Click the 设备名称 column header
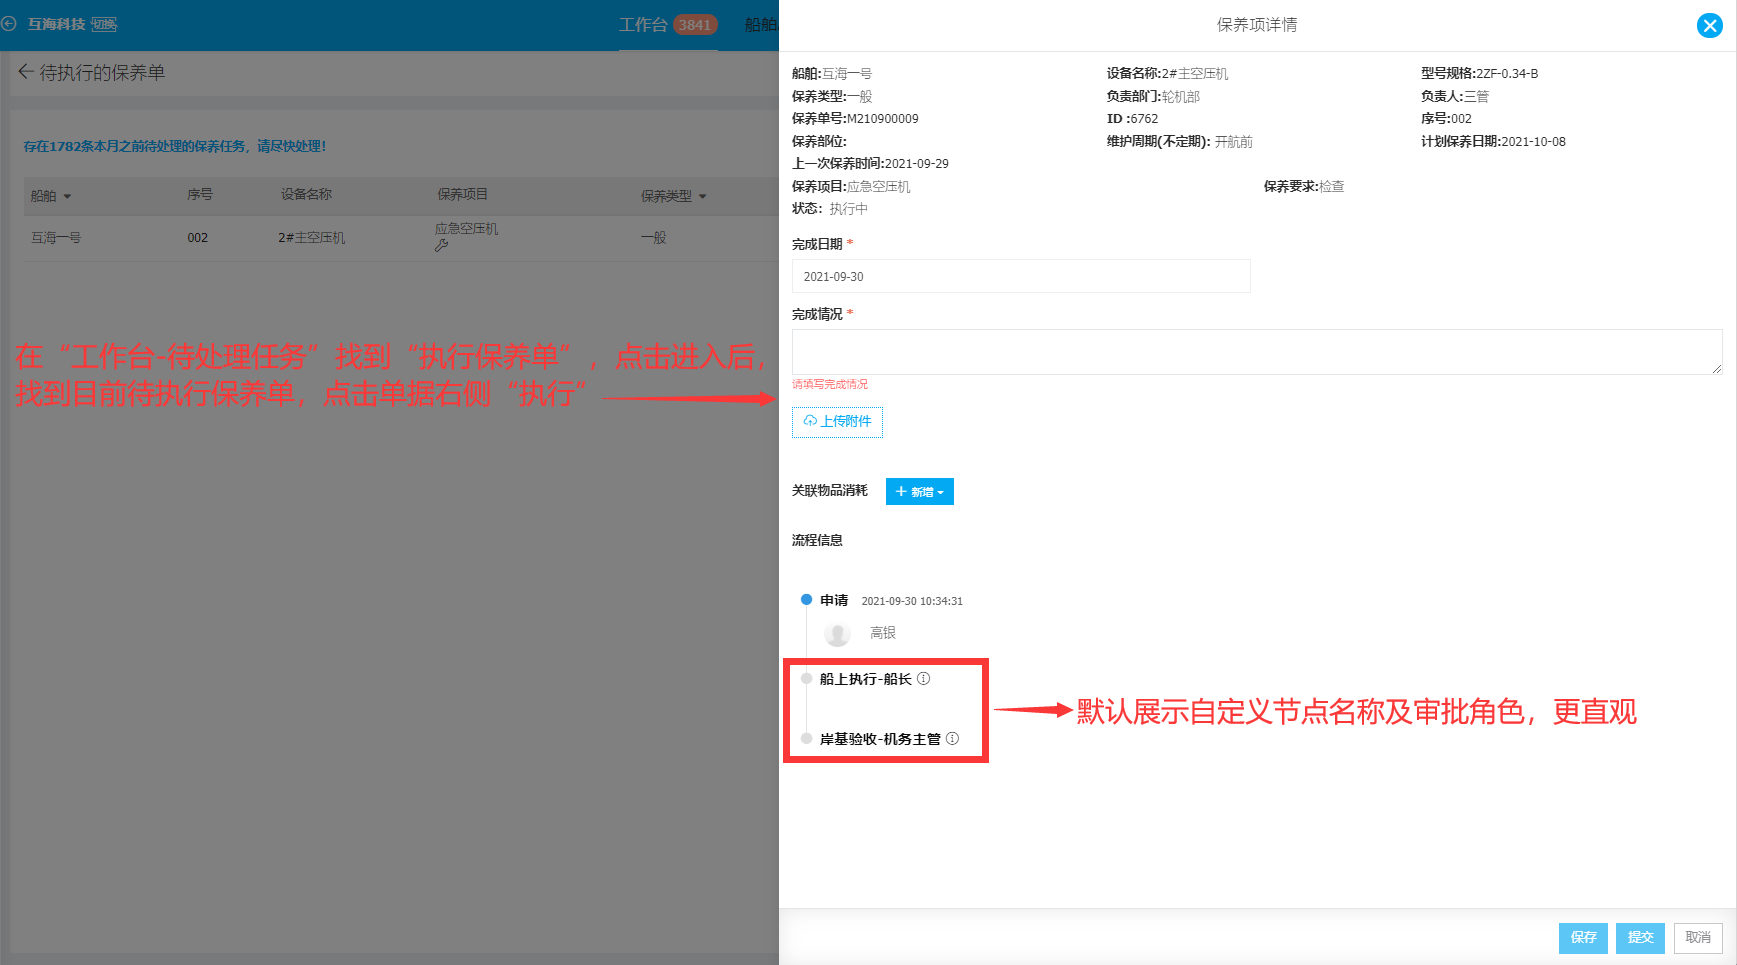 tap(306, 195)
